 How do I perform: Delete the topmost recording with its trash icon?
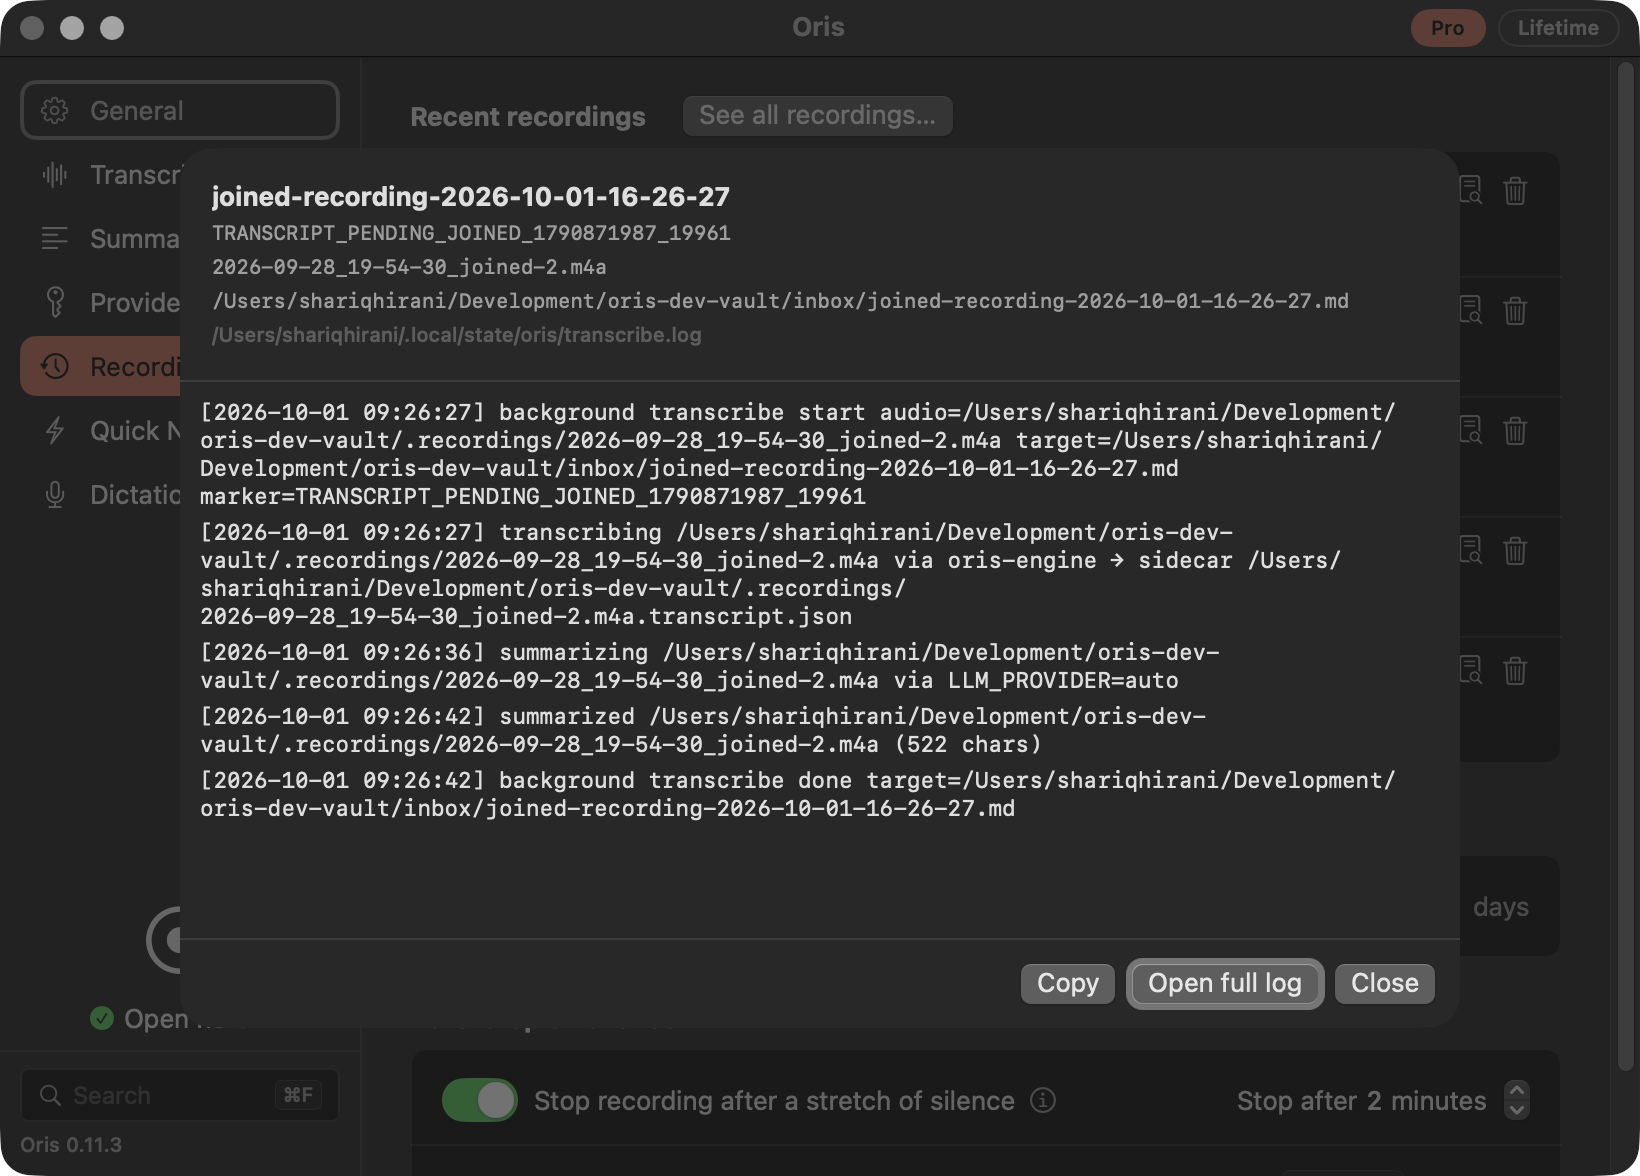click(x=1515, y=190)
